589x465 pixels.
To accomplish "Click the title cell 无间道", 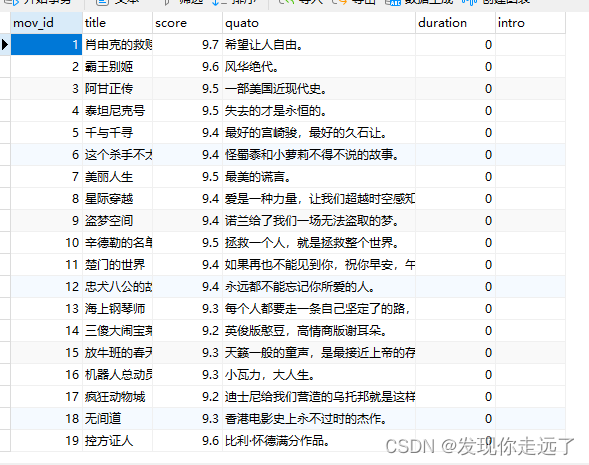I will [118, 419].
